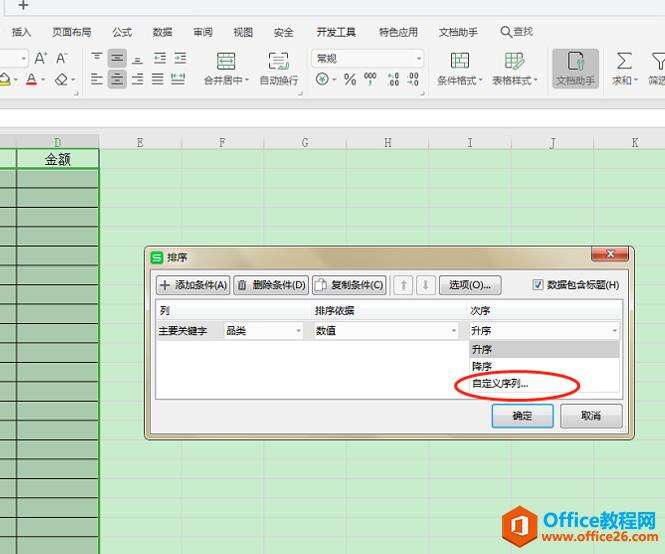
Task: Increase indent in the alignment group
Action: tap(180, 58)
